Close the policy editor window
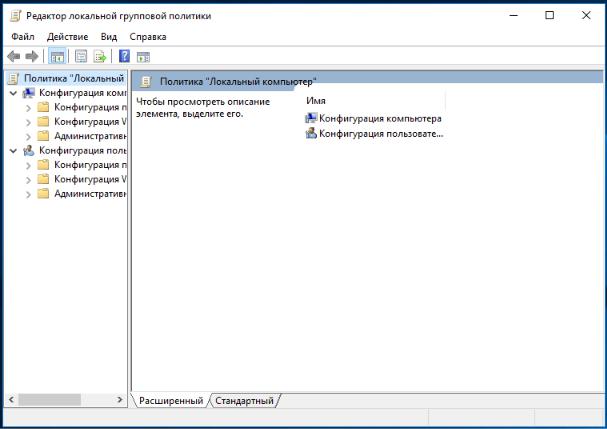Image resolution: width=607 pixels, height=429 pixels. coord(586,15)
